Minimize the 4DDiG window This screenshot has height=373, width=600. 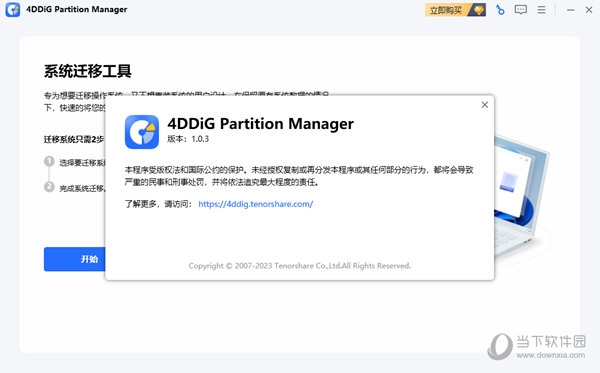(571, 10)
